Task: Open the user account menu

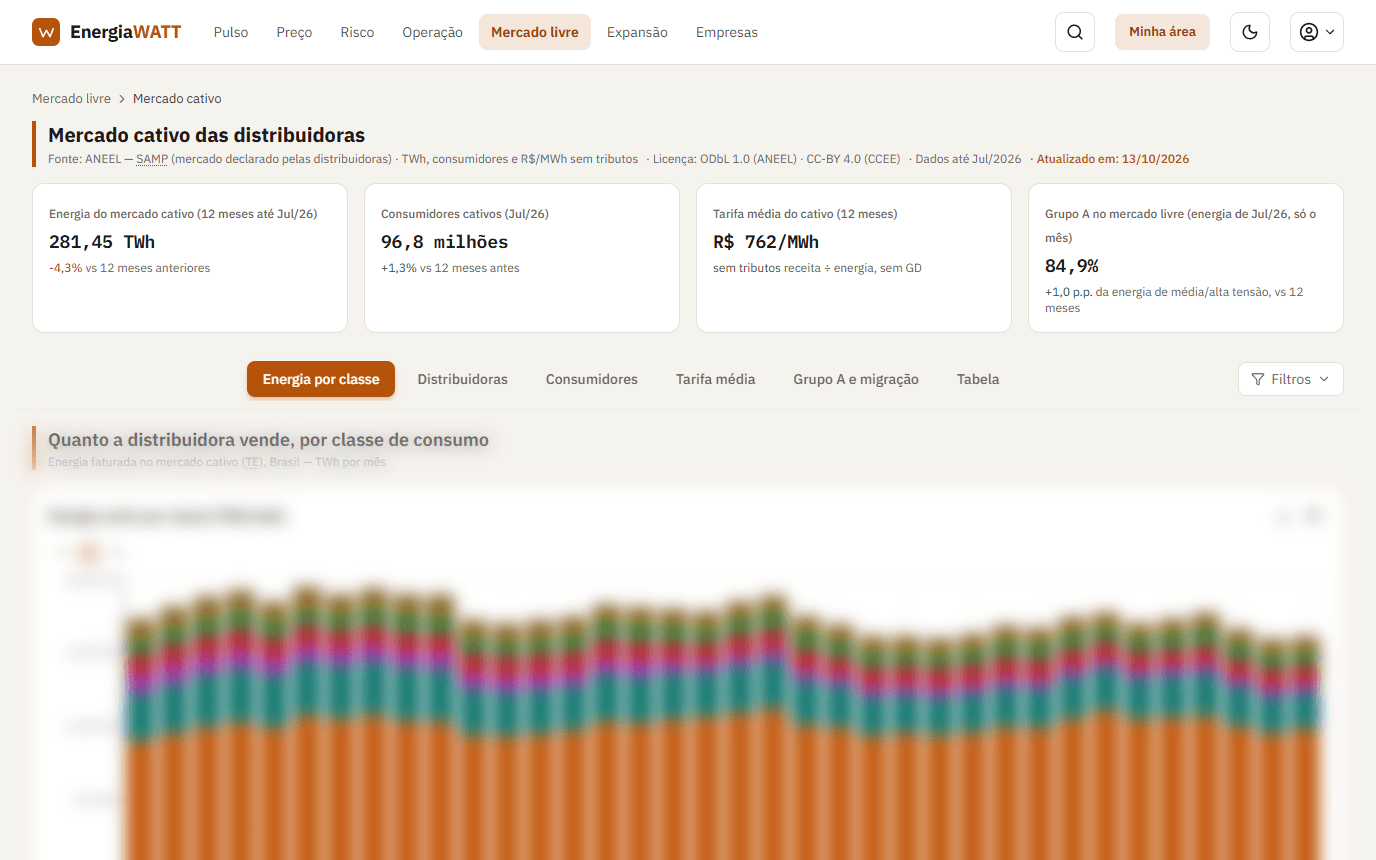Action: tap(1316, 32)
